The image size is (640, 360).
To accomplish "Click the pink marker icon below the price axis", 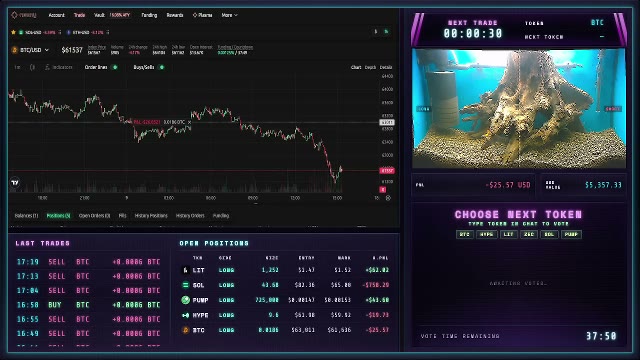I will 383,189.
